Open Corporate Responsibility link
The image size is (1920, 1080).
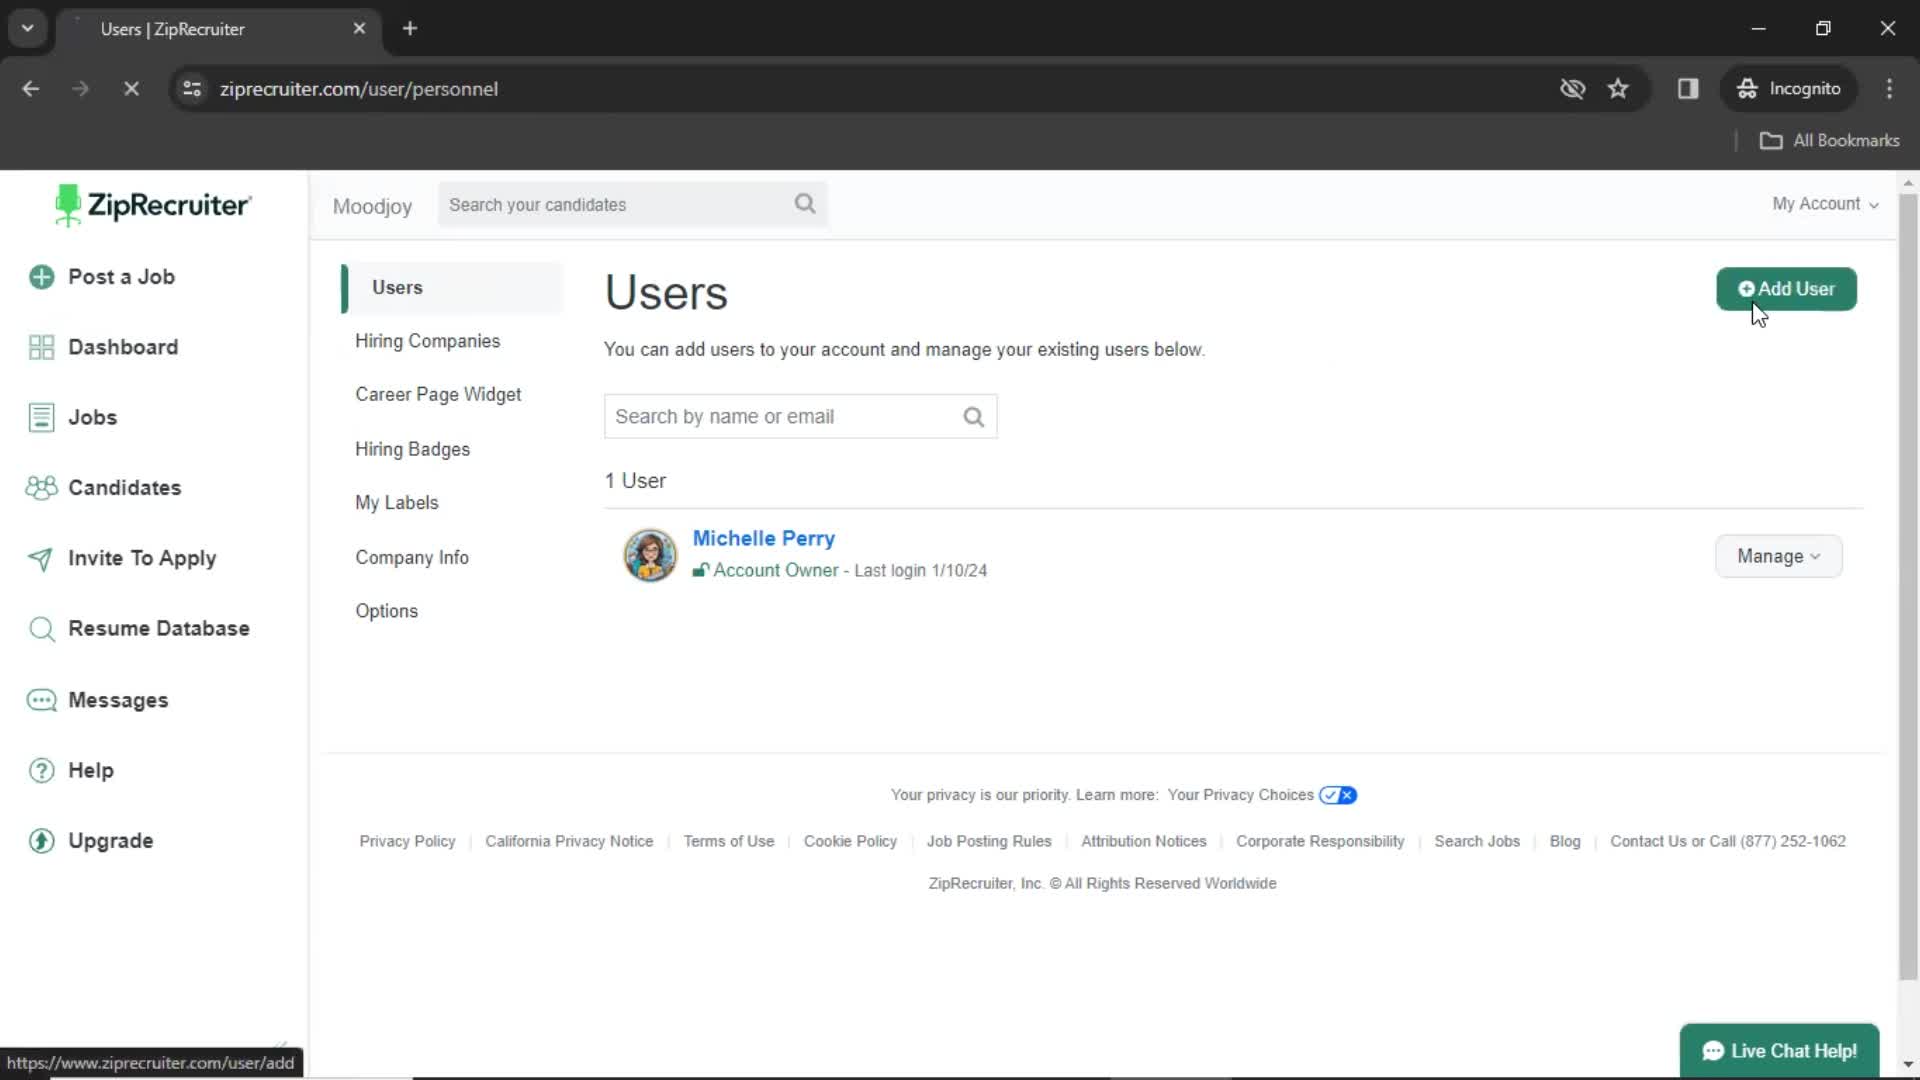[x=1320, y=842]
